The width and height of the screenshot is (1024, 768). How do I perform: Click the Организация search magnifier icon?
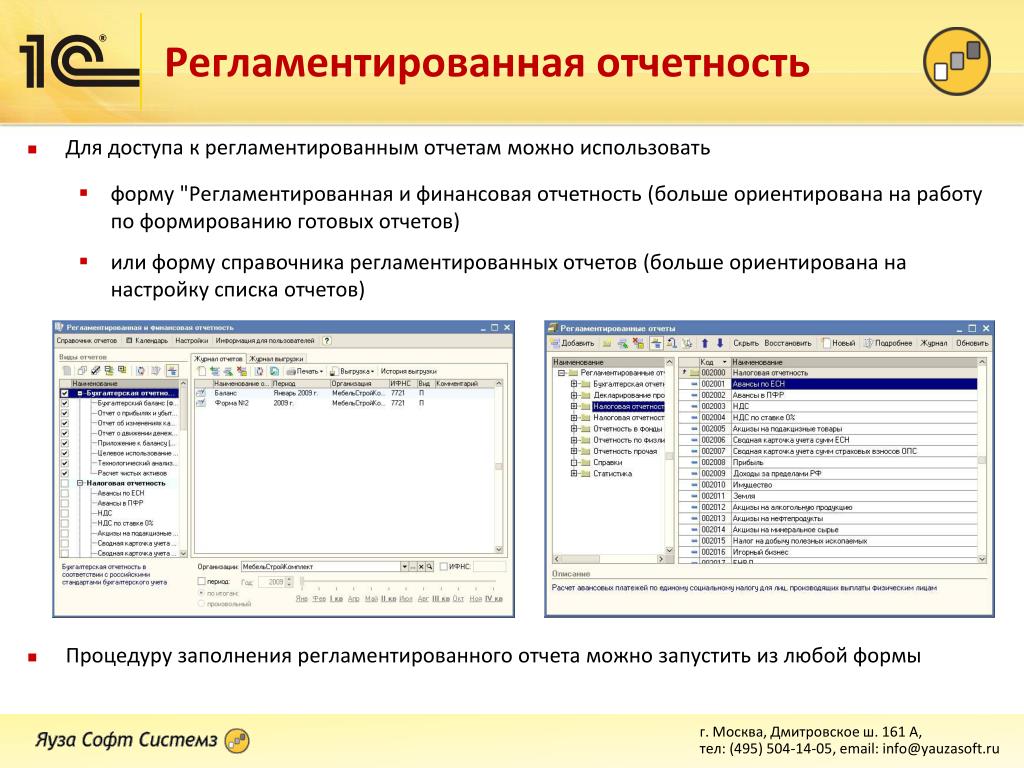pos(430,566)
